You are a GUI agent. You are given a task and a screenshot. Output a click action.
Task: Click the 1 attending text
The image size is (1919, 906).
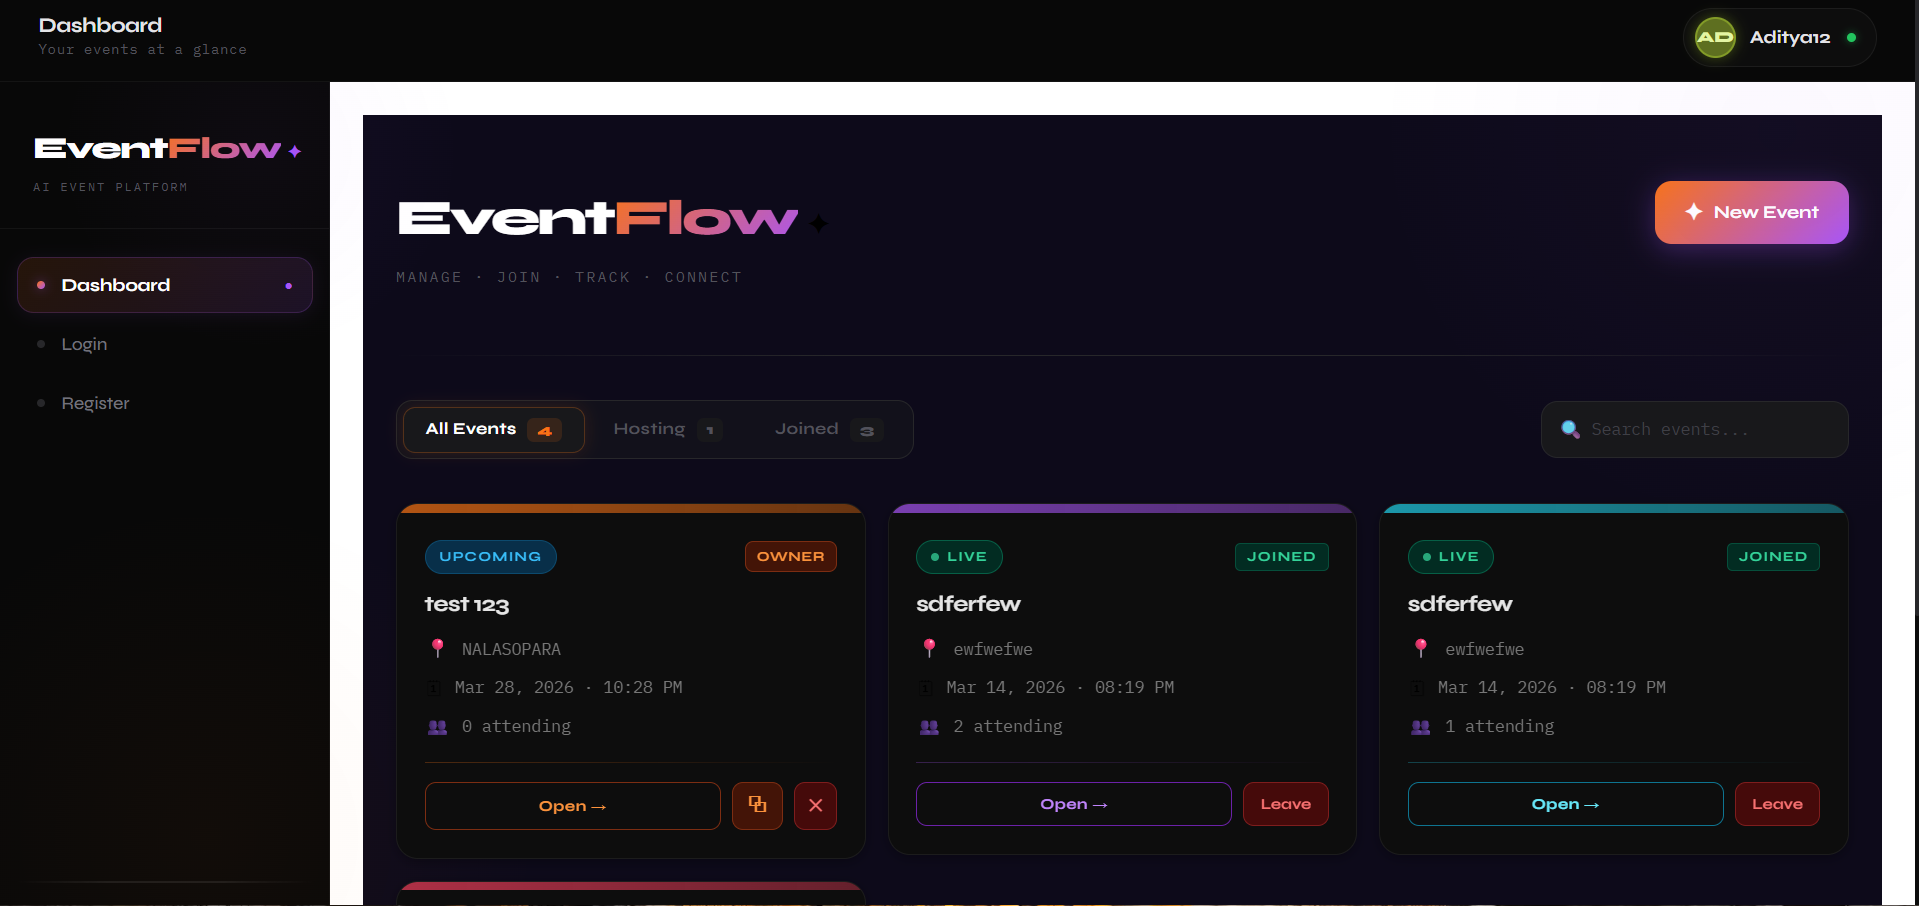pos(1499,726)
